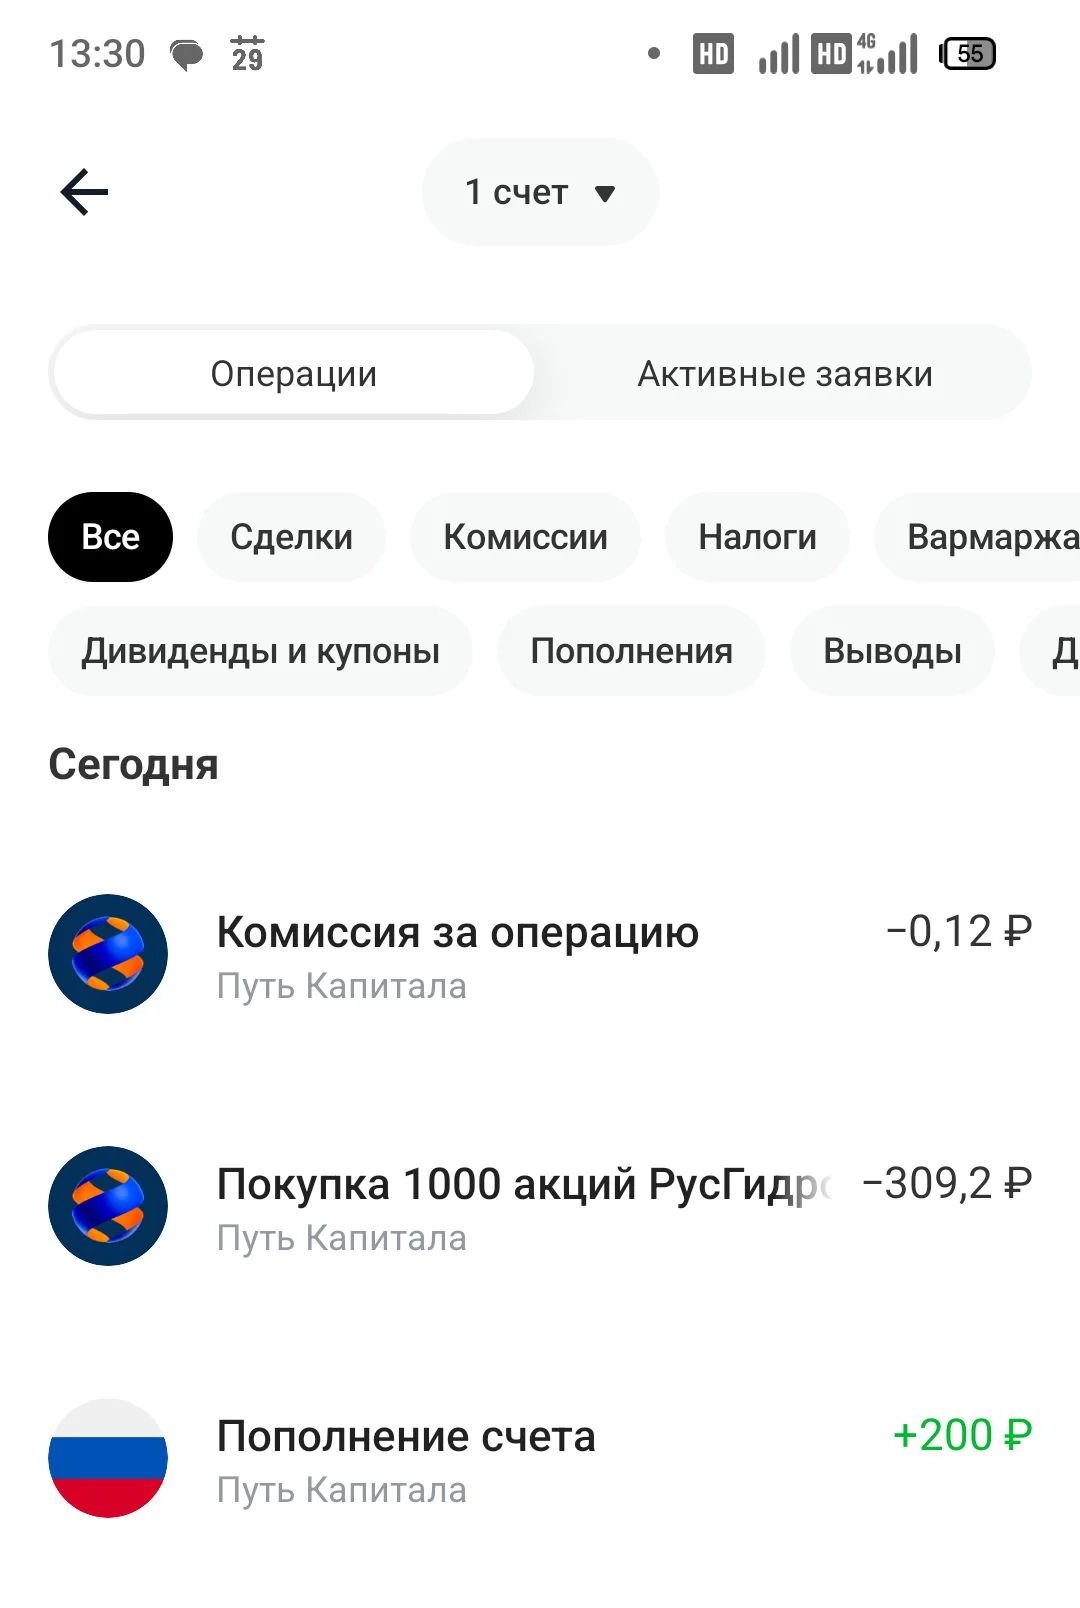Switch to the «Операции» tab
The height and width of the screenshot is (1608, 1080).
coord(293,373)
